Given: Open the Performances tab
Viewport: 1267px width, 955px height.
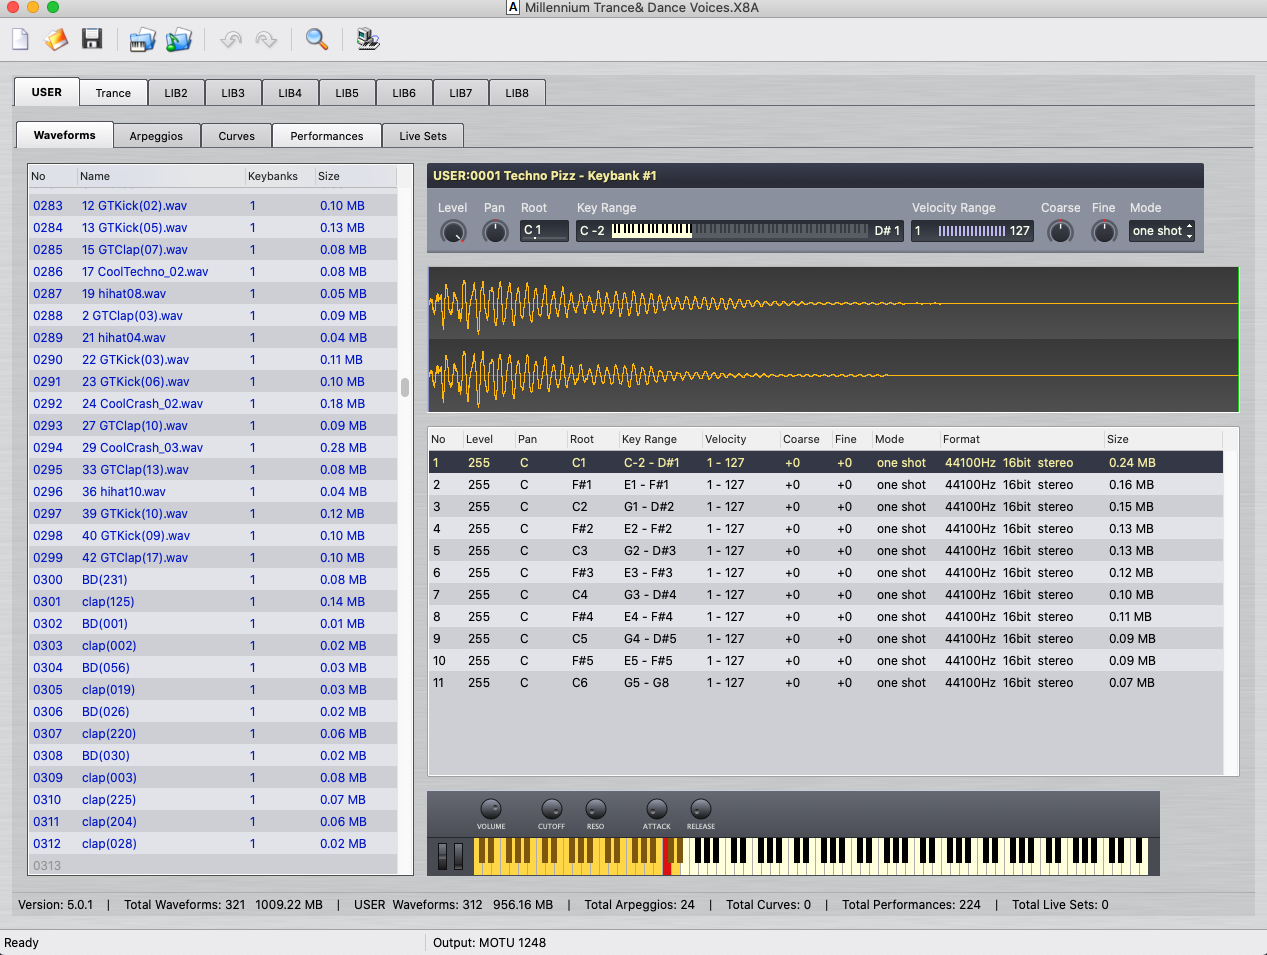Looking at the screenshot, I should (x=326, y=136).
